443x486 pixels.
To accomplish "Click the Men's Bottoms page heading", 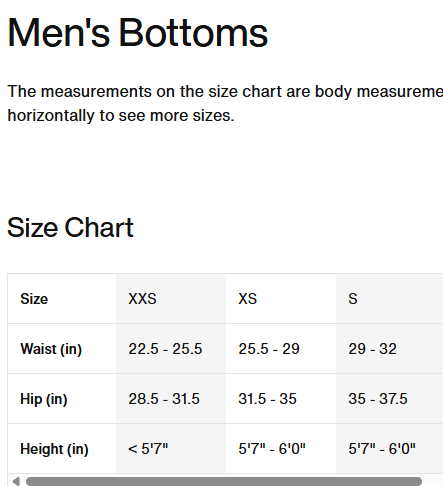I will point(137,33).
